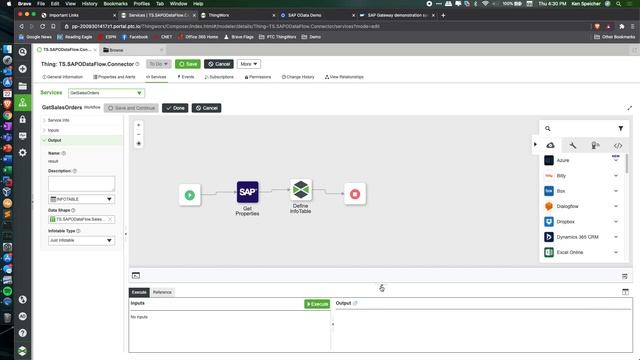The width and height of the screenshot is (640, 360).
Task: Expand the editor with fullscreen arrow icon
Action: click(x=629, y=108)
